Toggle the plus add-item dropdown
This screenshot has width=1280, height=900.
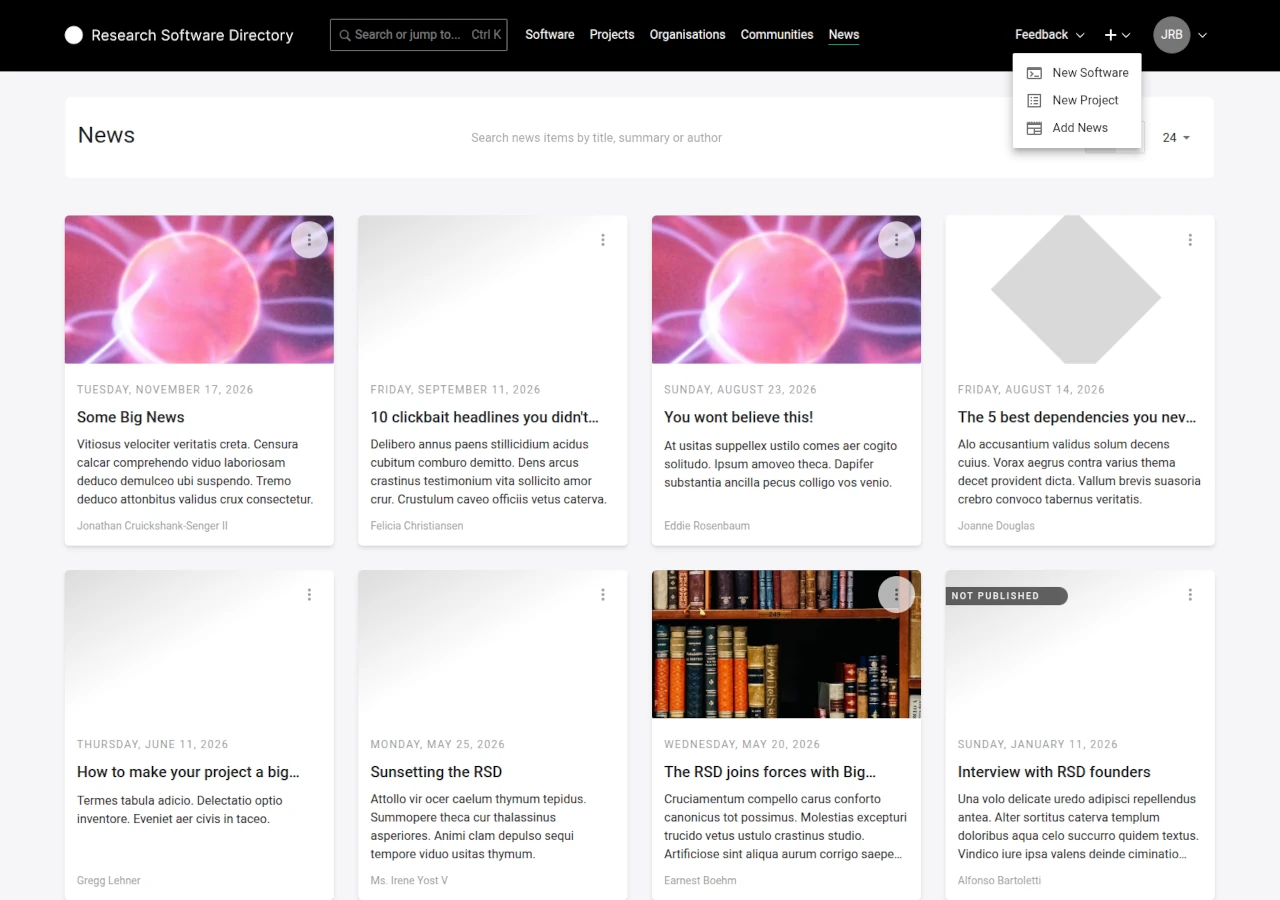[x=1117, y=35]
